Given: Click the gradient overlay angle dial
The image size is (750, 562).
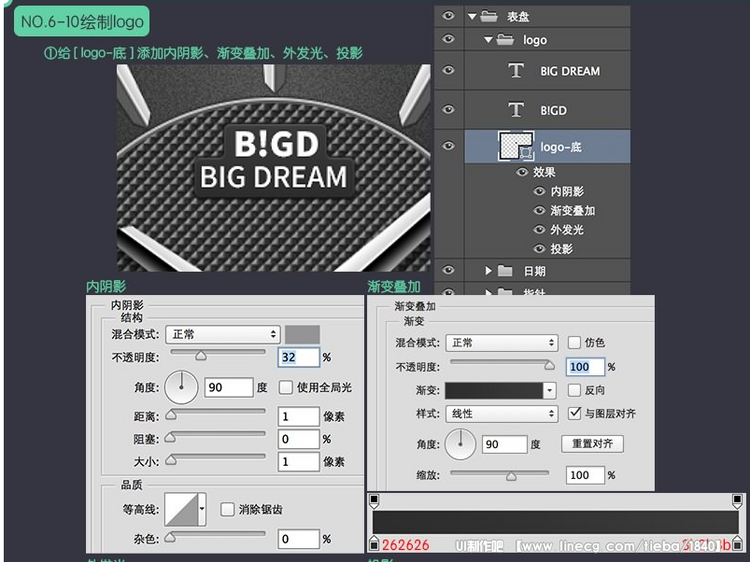Looking at the screenshot, I should (x=460, y=444).
